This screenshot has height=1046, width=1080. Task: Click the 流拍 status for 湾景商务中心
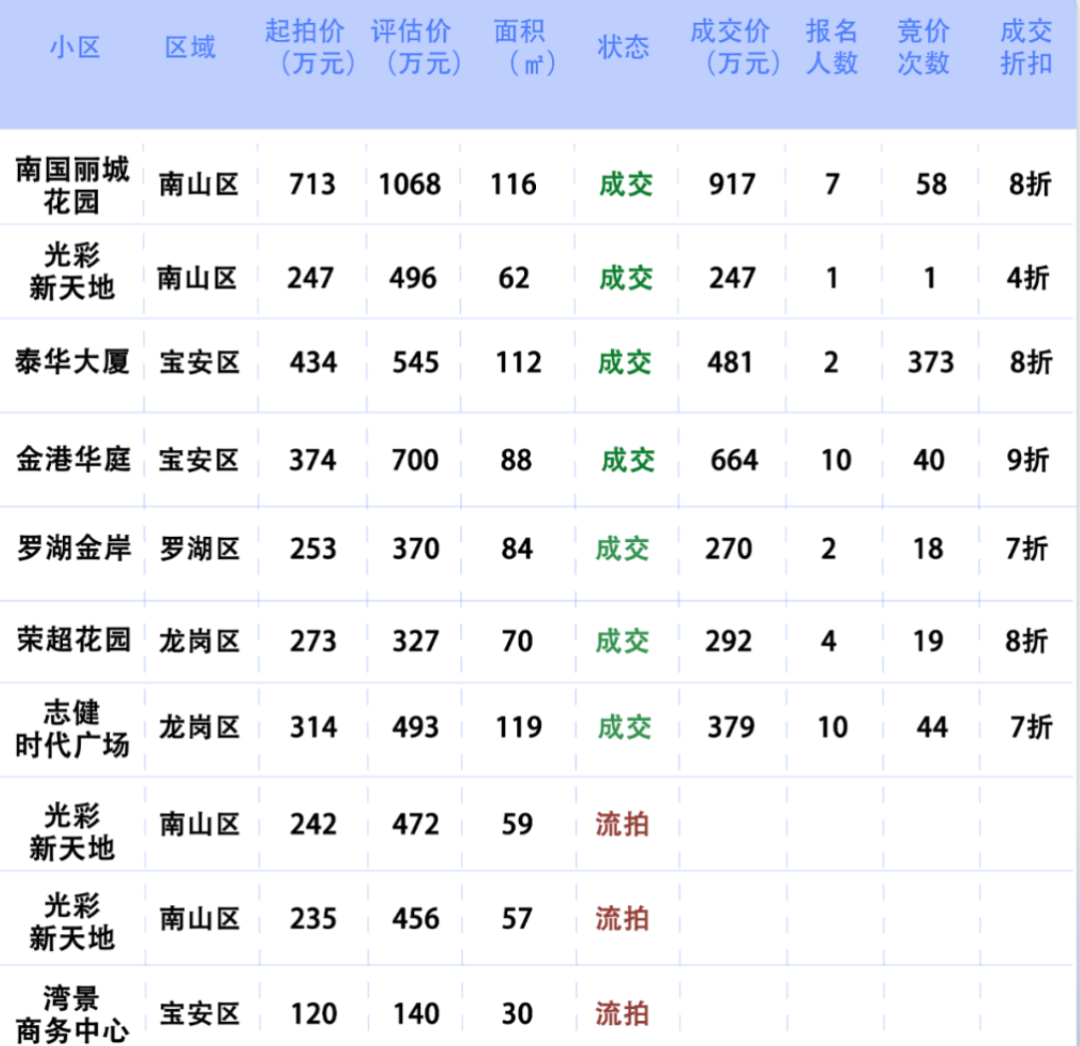(x=622, y=1014)
